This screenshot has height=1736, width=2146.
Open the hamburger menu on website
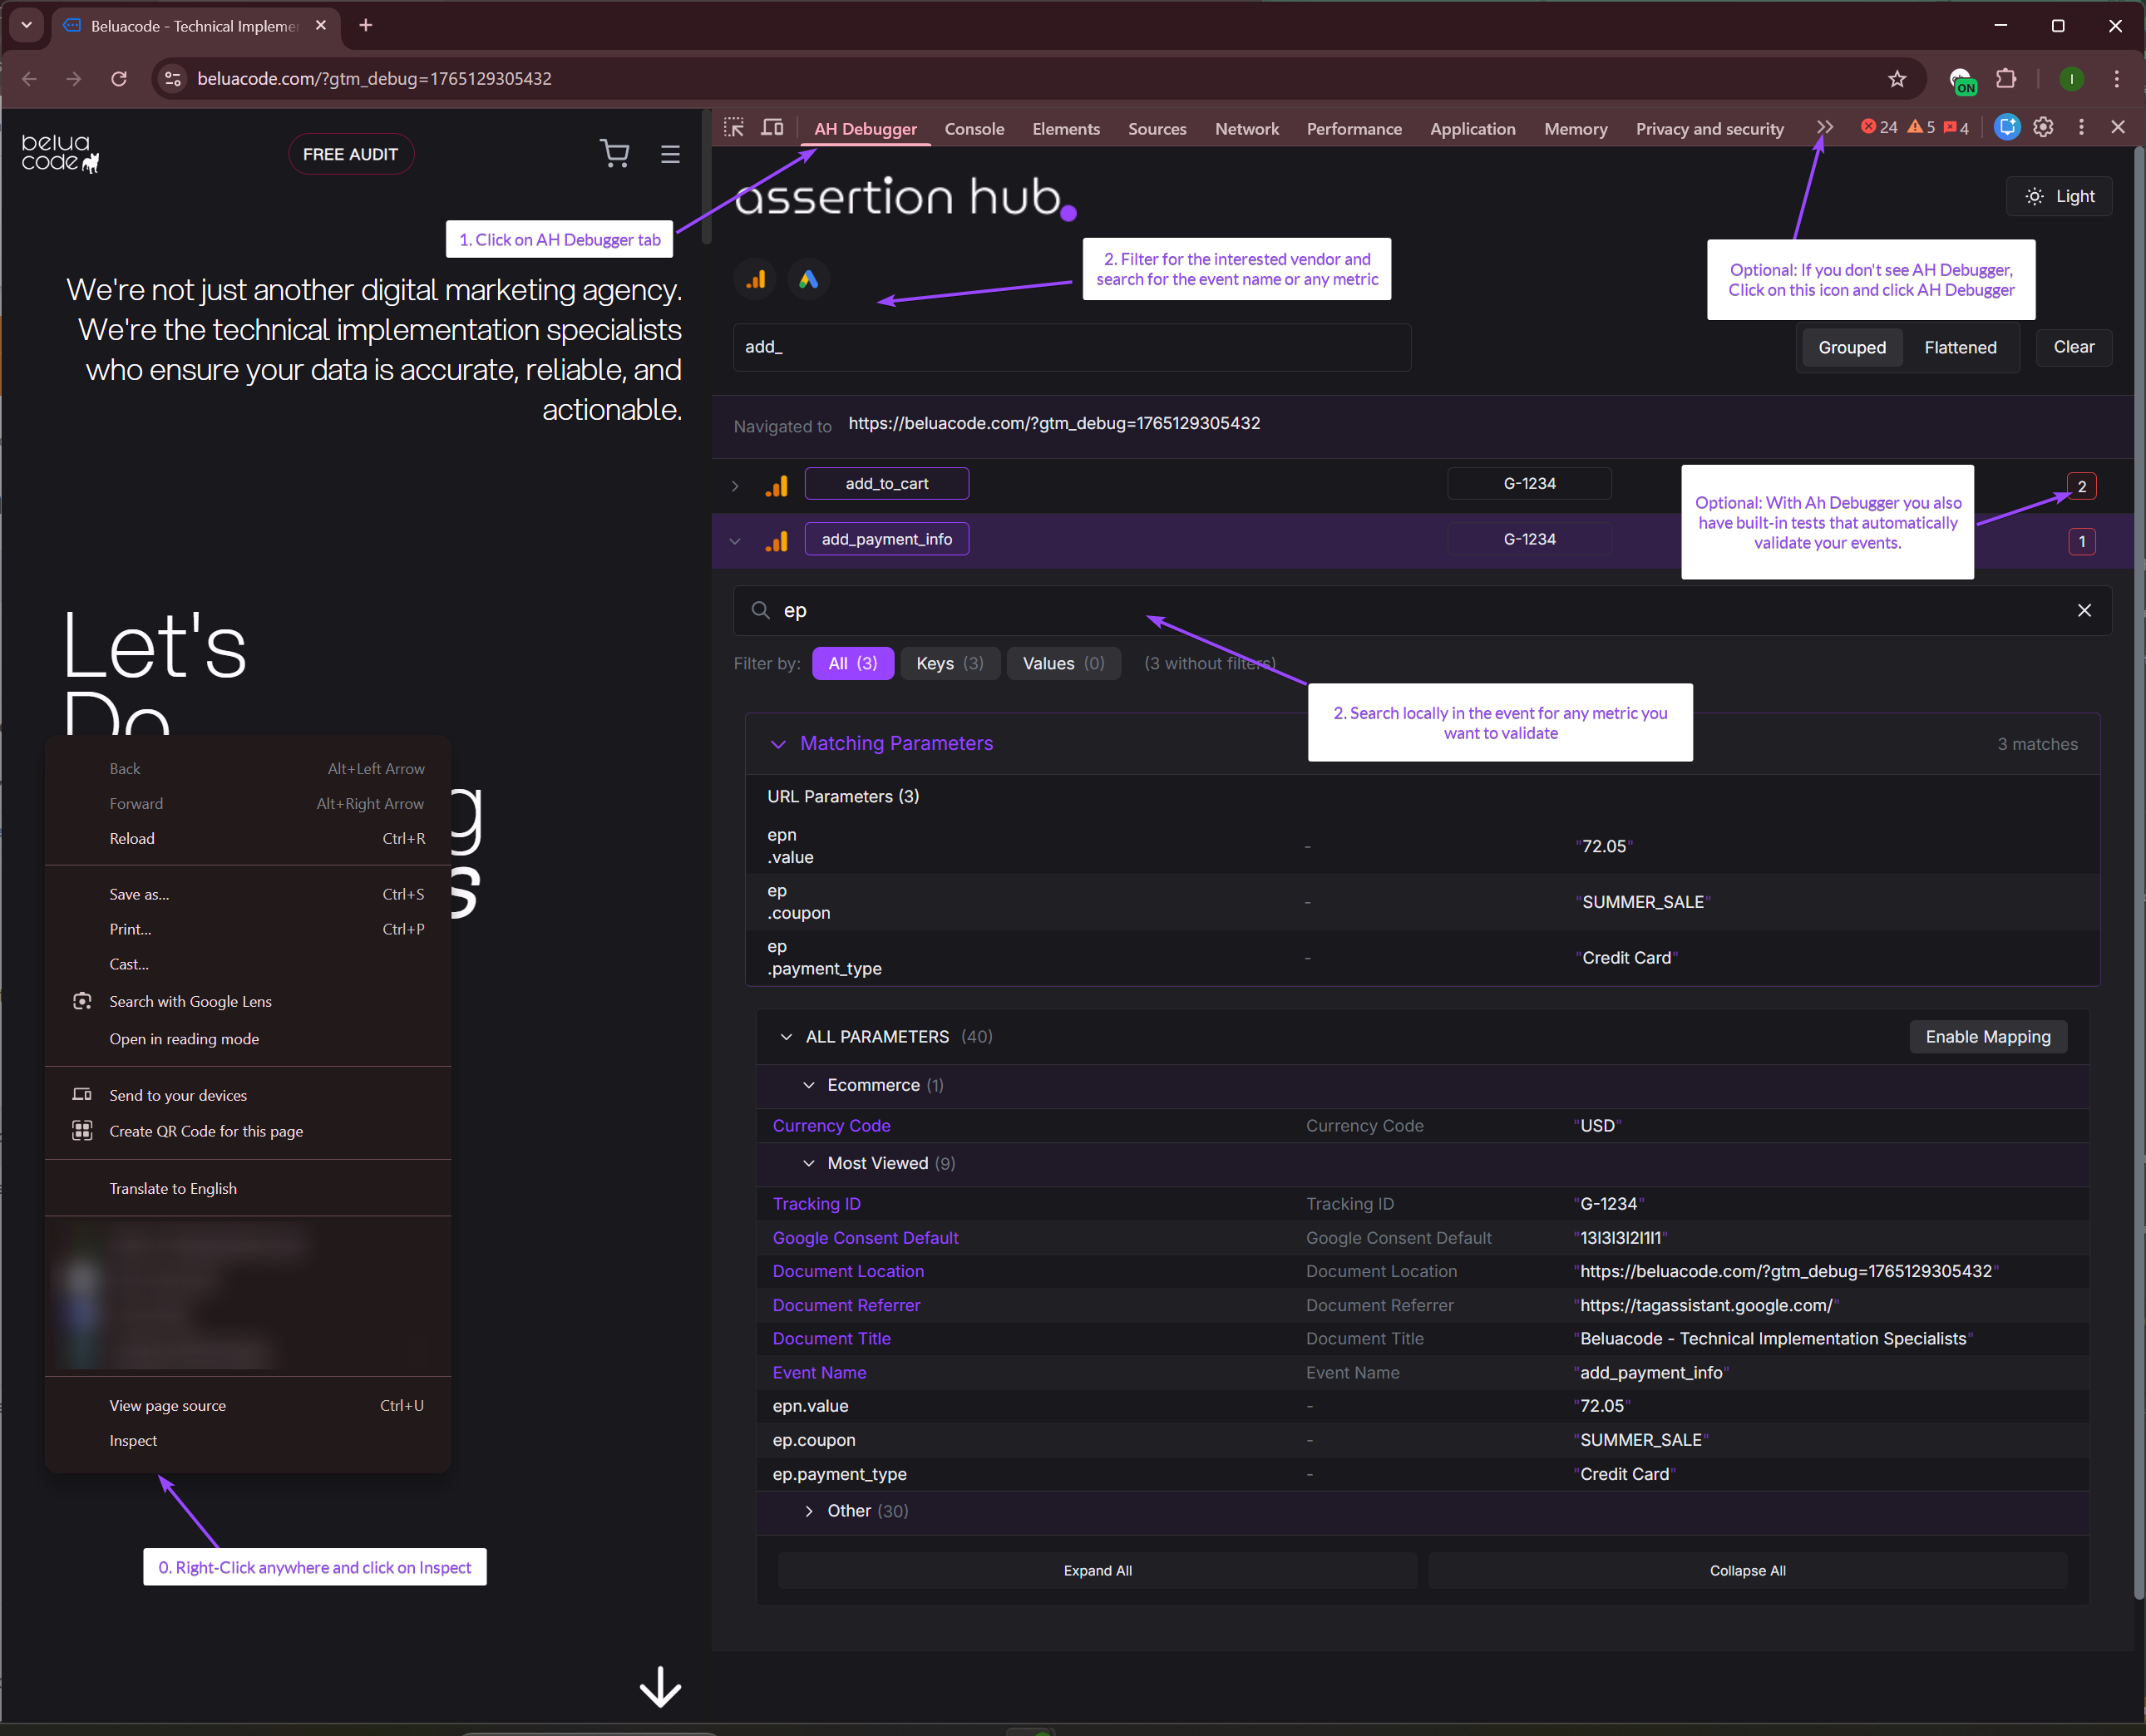670,154
